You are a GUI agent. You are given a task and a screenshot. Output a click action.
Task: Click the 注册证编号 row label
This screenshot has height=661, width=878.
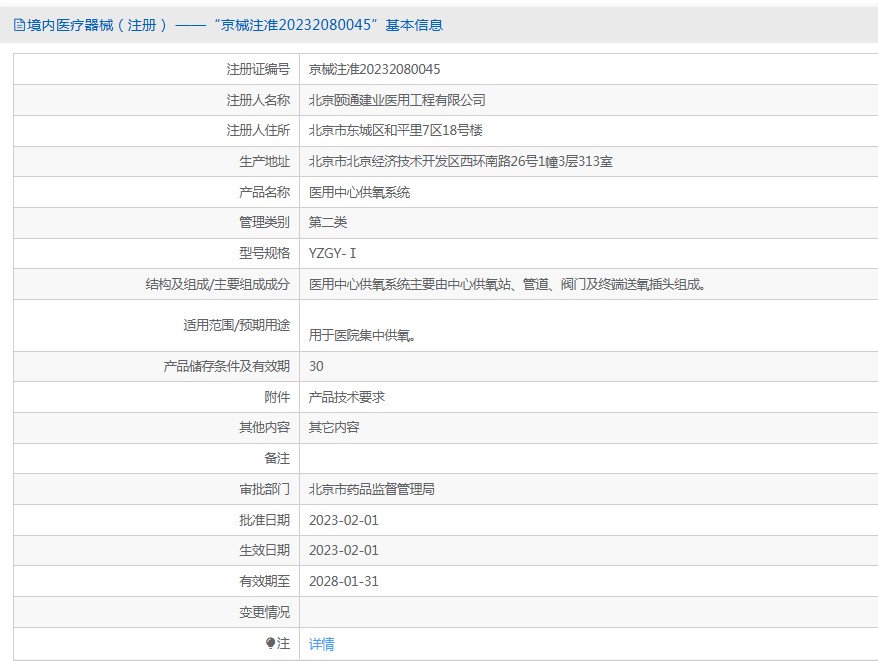(x=258, y=69)
